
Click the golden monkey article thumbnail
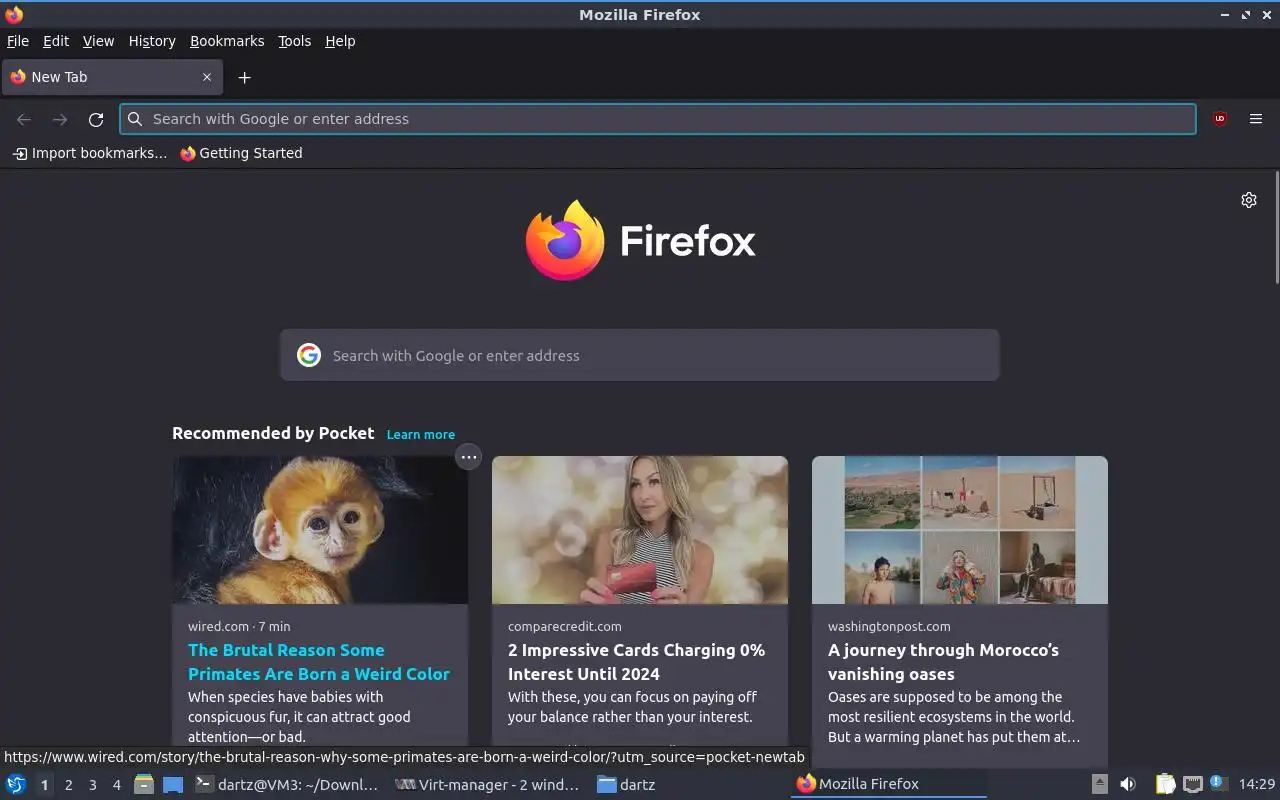pos(320,530)
